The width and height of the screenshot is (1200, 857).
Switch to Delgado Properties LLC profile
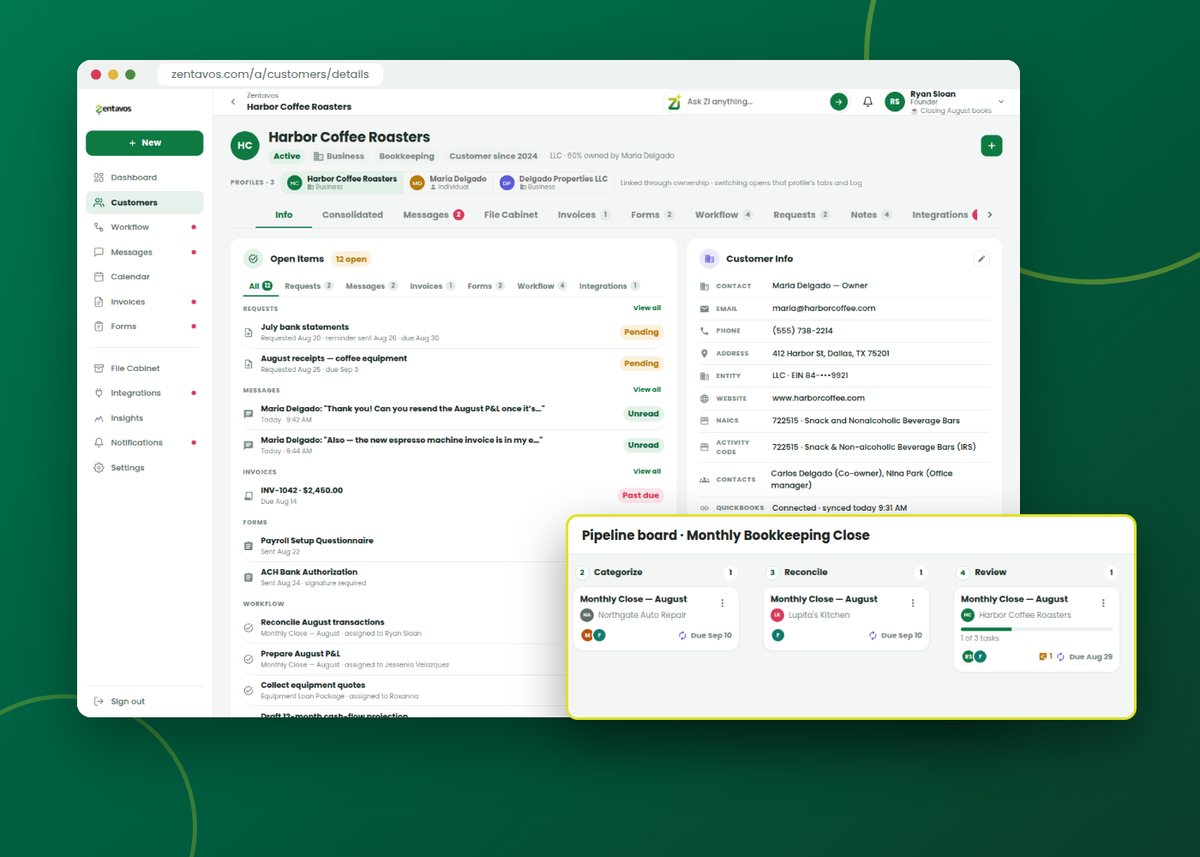pyautogui.click(x=554, y=182)
